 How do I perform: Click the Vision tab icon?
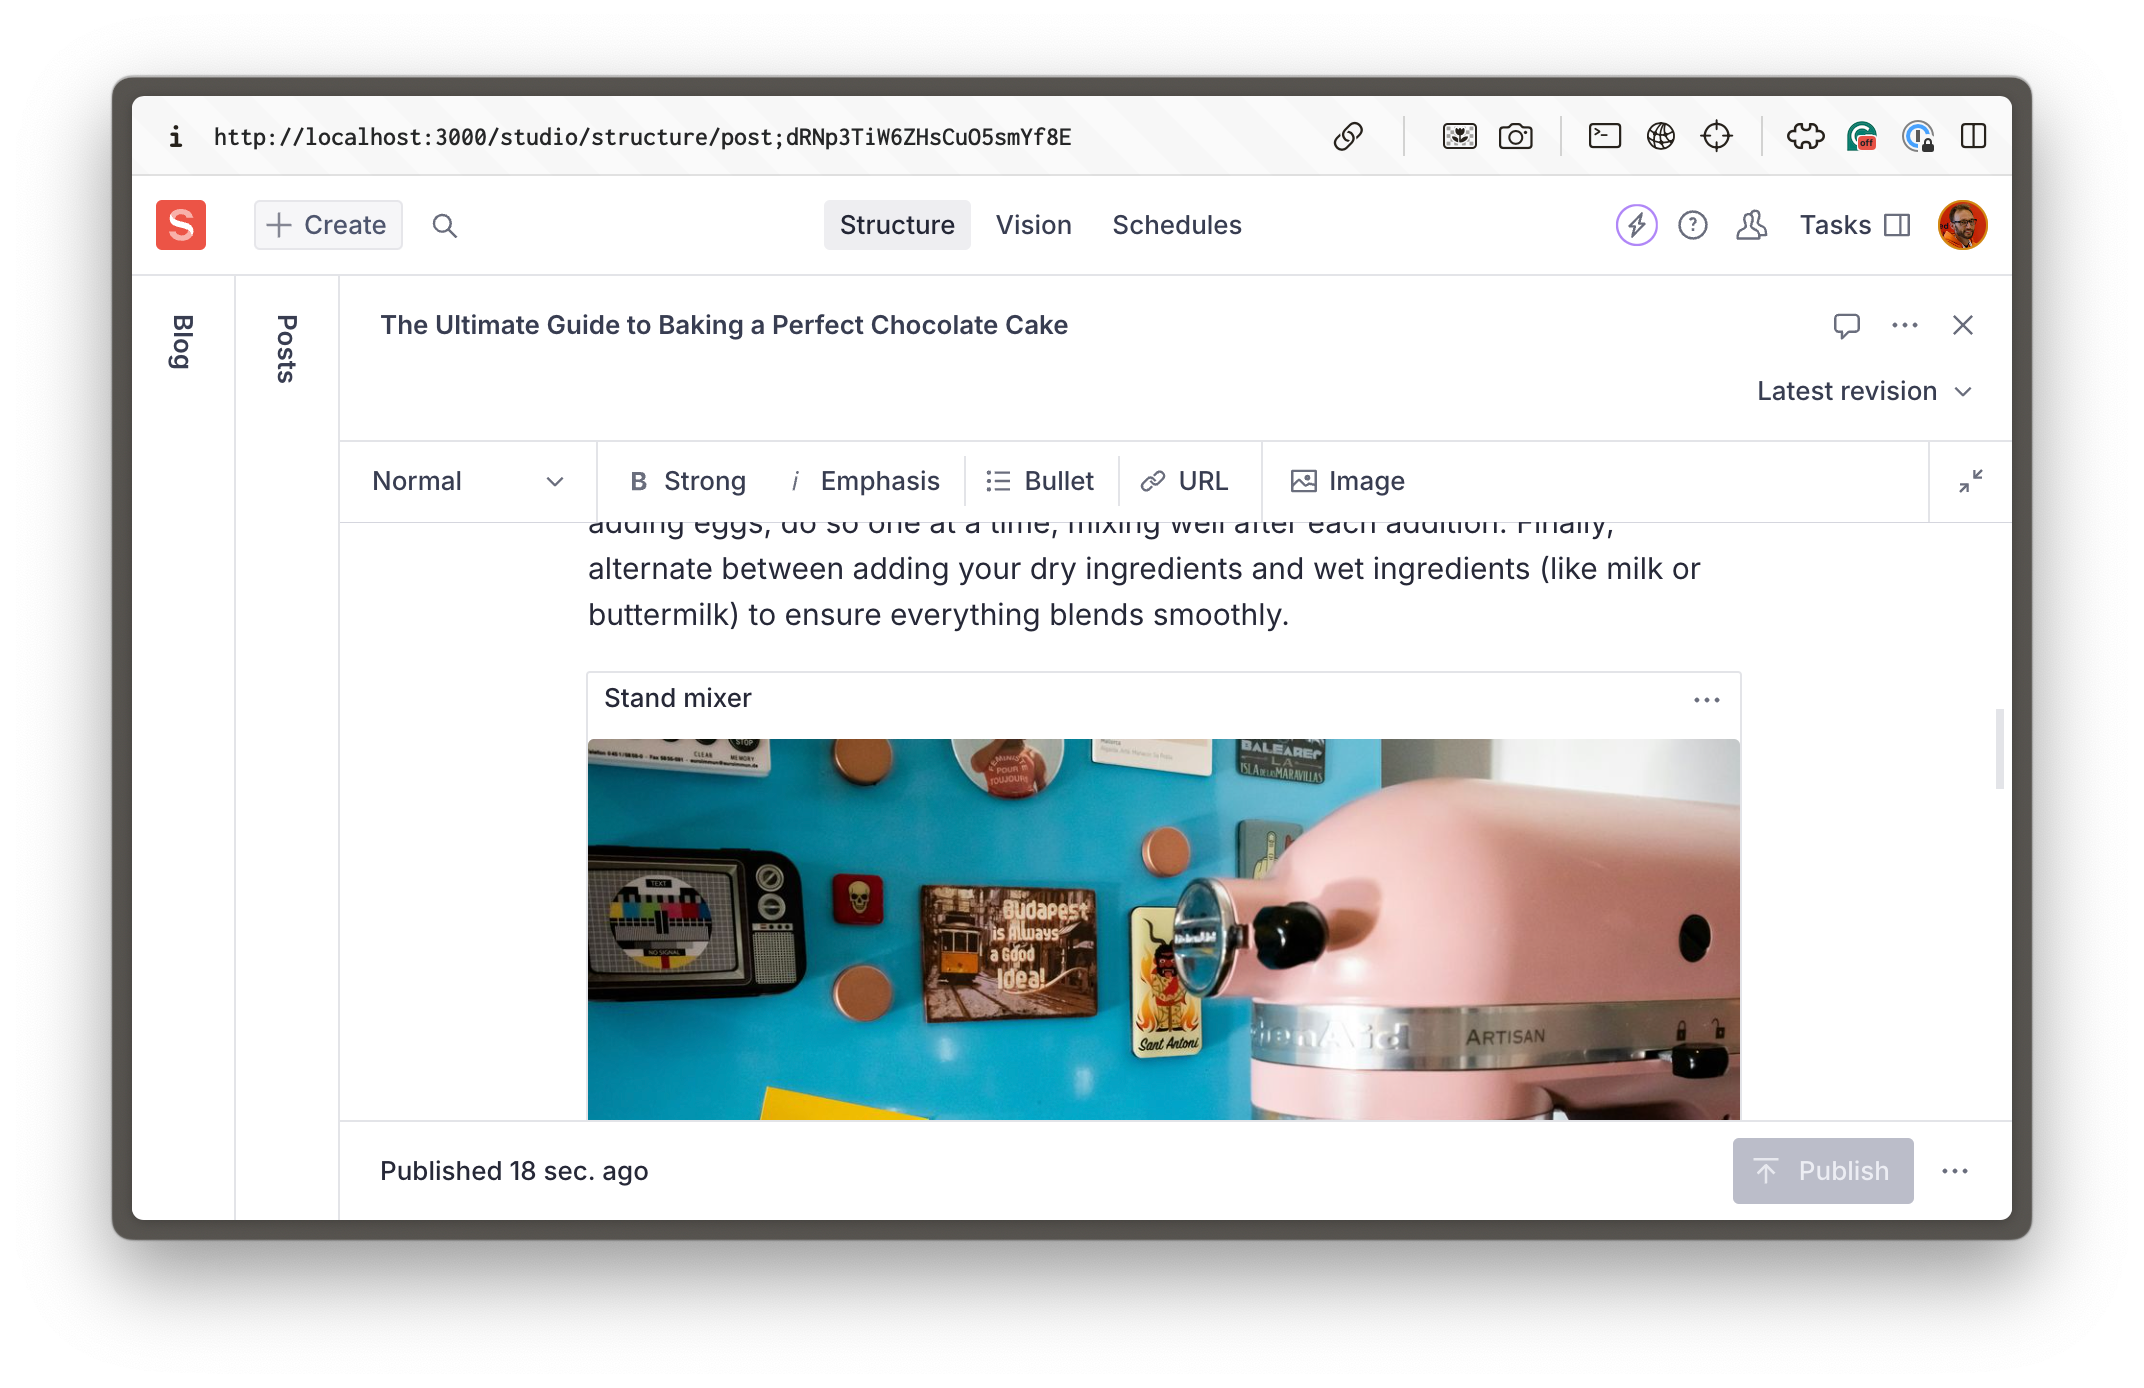(x=1033, y=225)
